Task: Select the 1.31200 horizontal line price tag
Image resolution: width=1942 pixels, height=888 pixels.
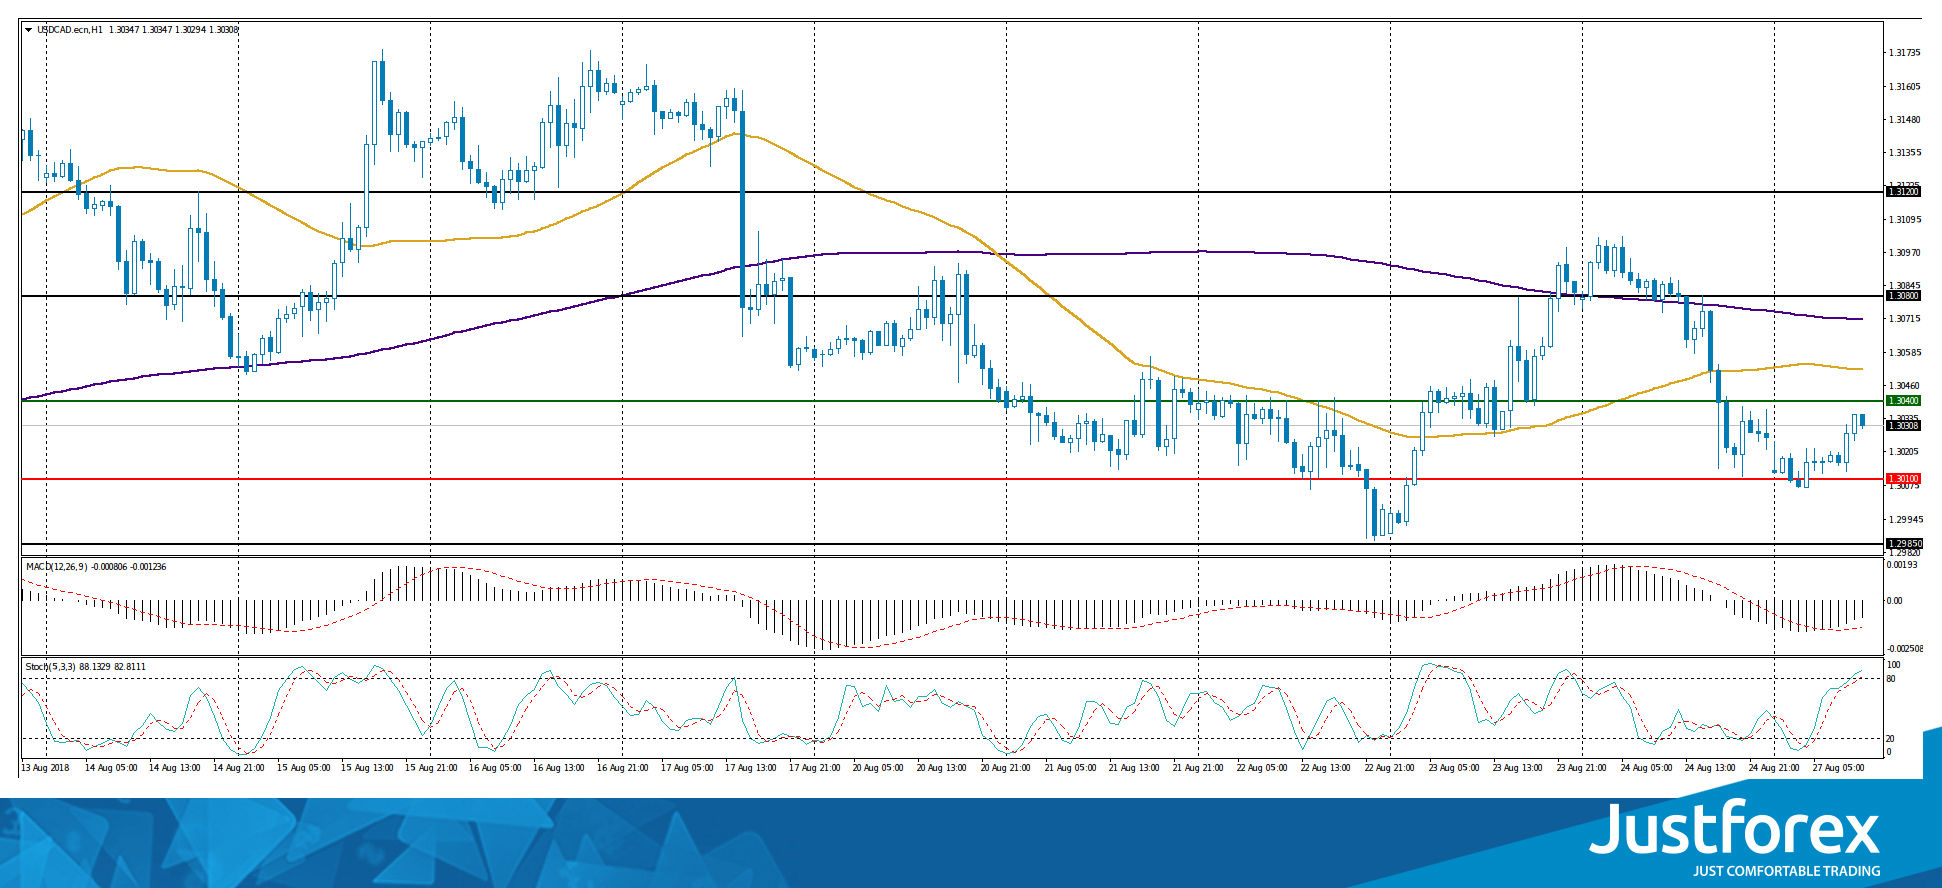Action: coord(1903,191)
